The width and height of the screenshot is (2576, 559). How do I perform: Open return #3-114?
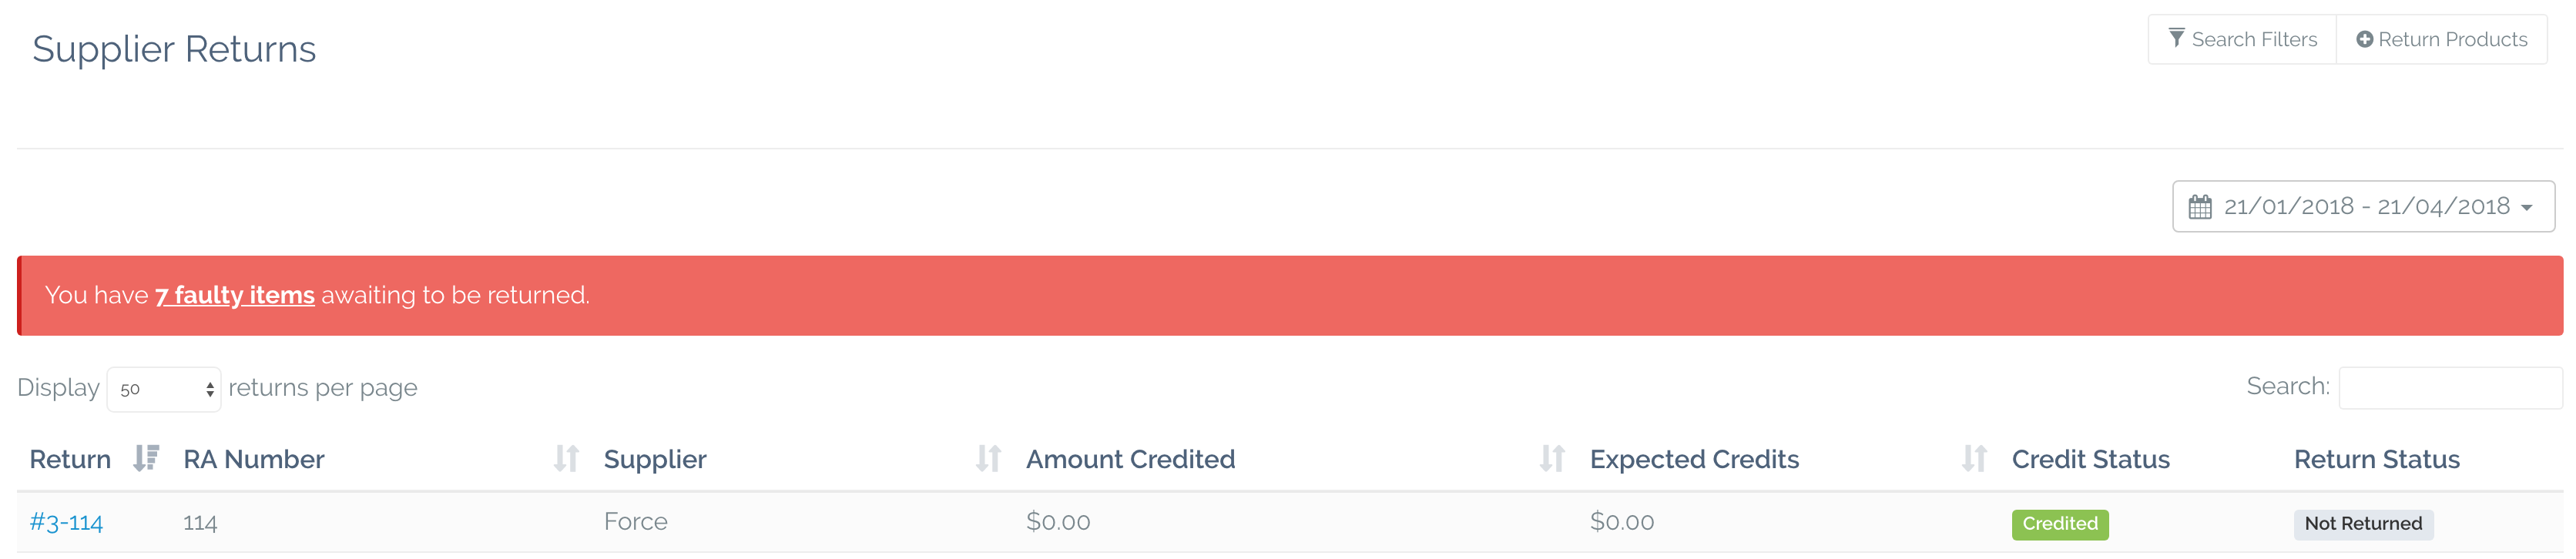66,522
